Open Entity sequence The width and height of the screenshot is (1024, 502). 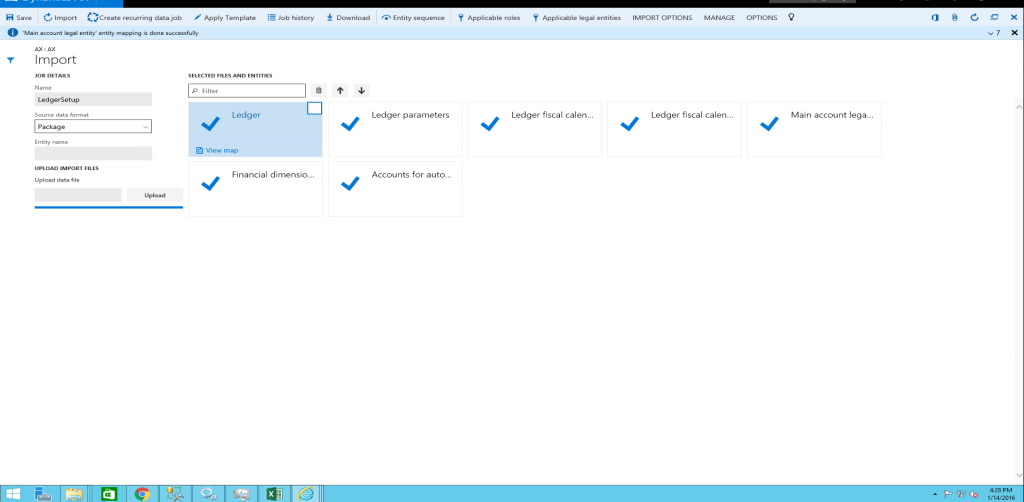tap(413, 18)
